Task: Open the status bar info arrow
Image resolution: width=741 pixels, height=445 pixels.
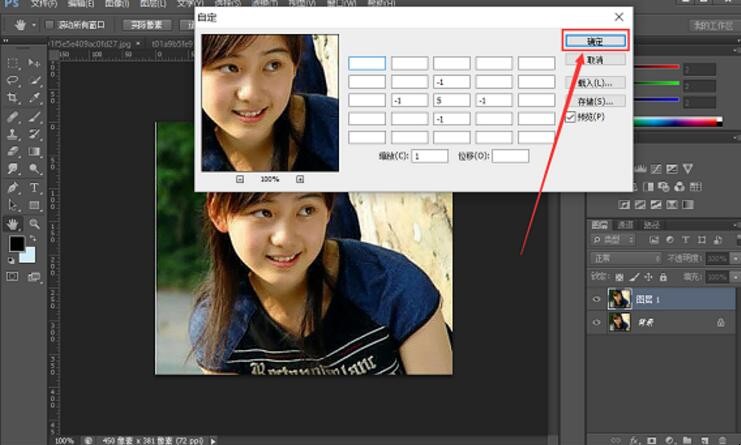Action: 213,441
